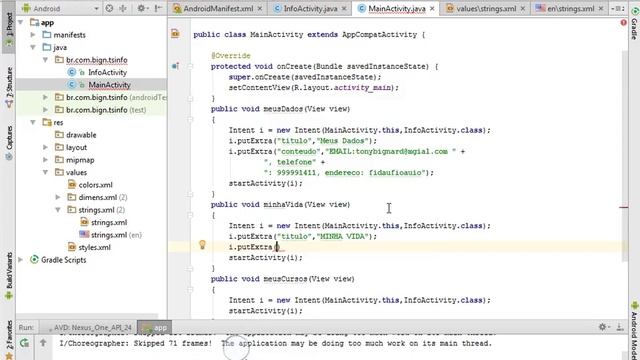Collapse the values folder
The image size is (640, 360).
coord(45,172)
